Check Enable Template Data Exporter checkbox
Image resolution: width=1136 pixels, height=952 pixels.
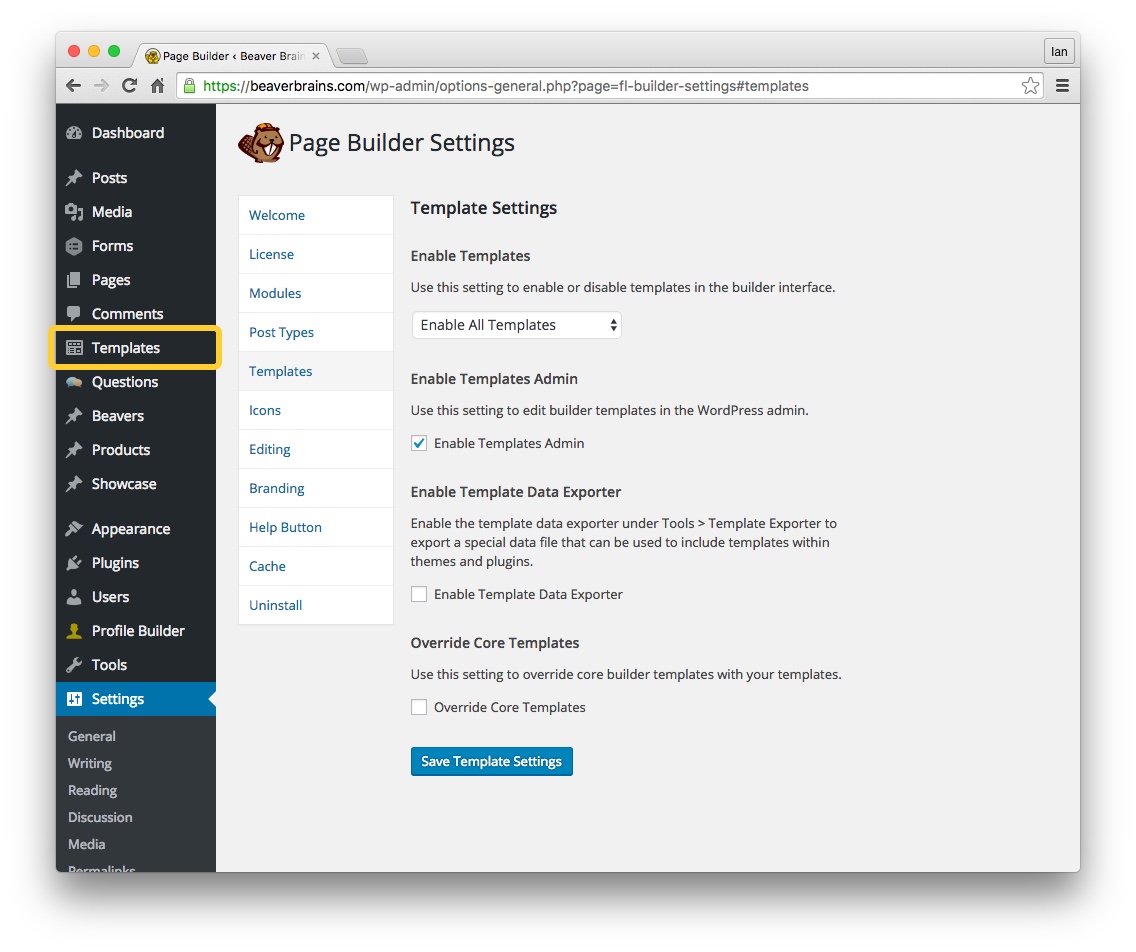419,594
